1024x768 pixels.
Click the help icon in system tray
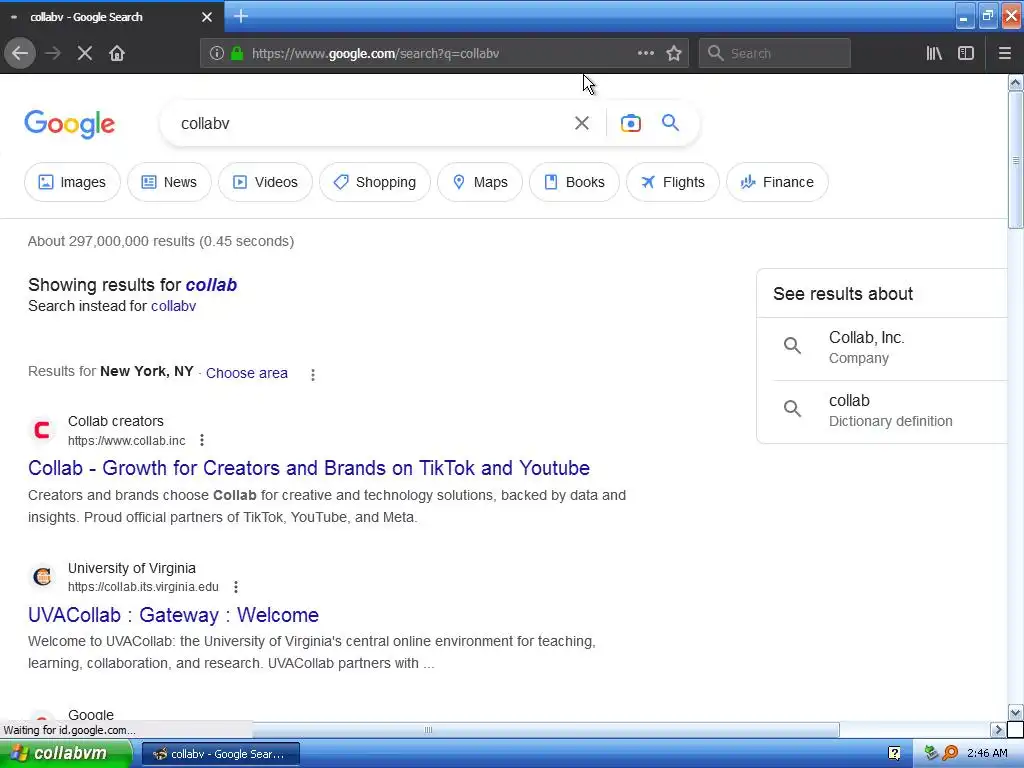pyautogui.click(x=894, y=753)
